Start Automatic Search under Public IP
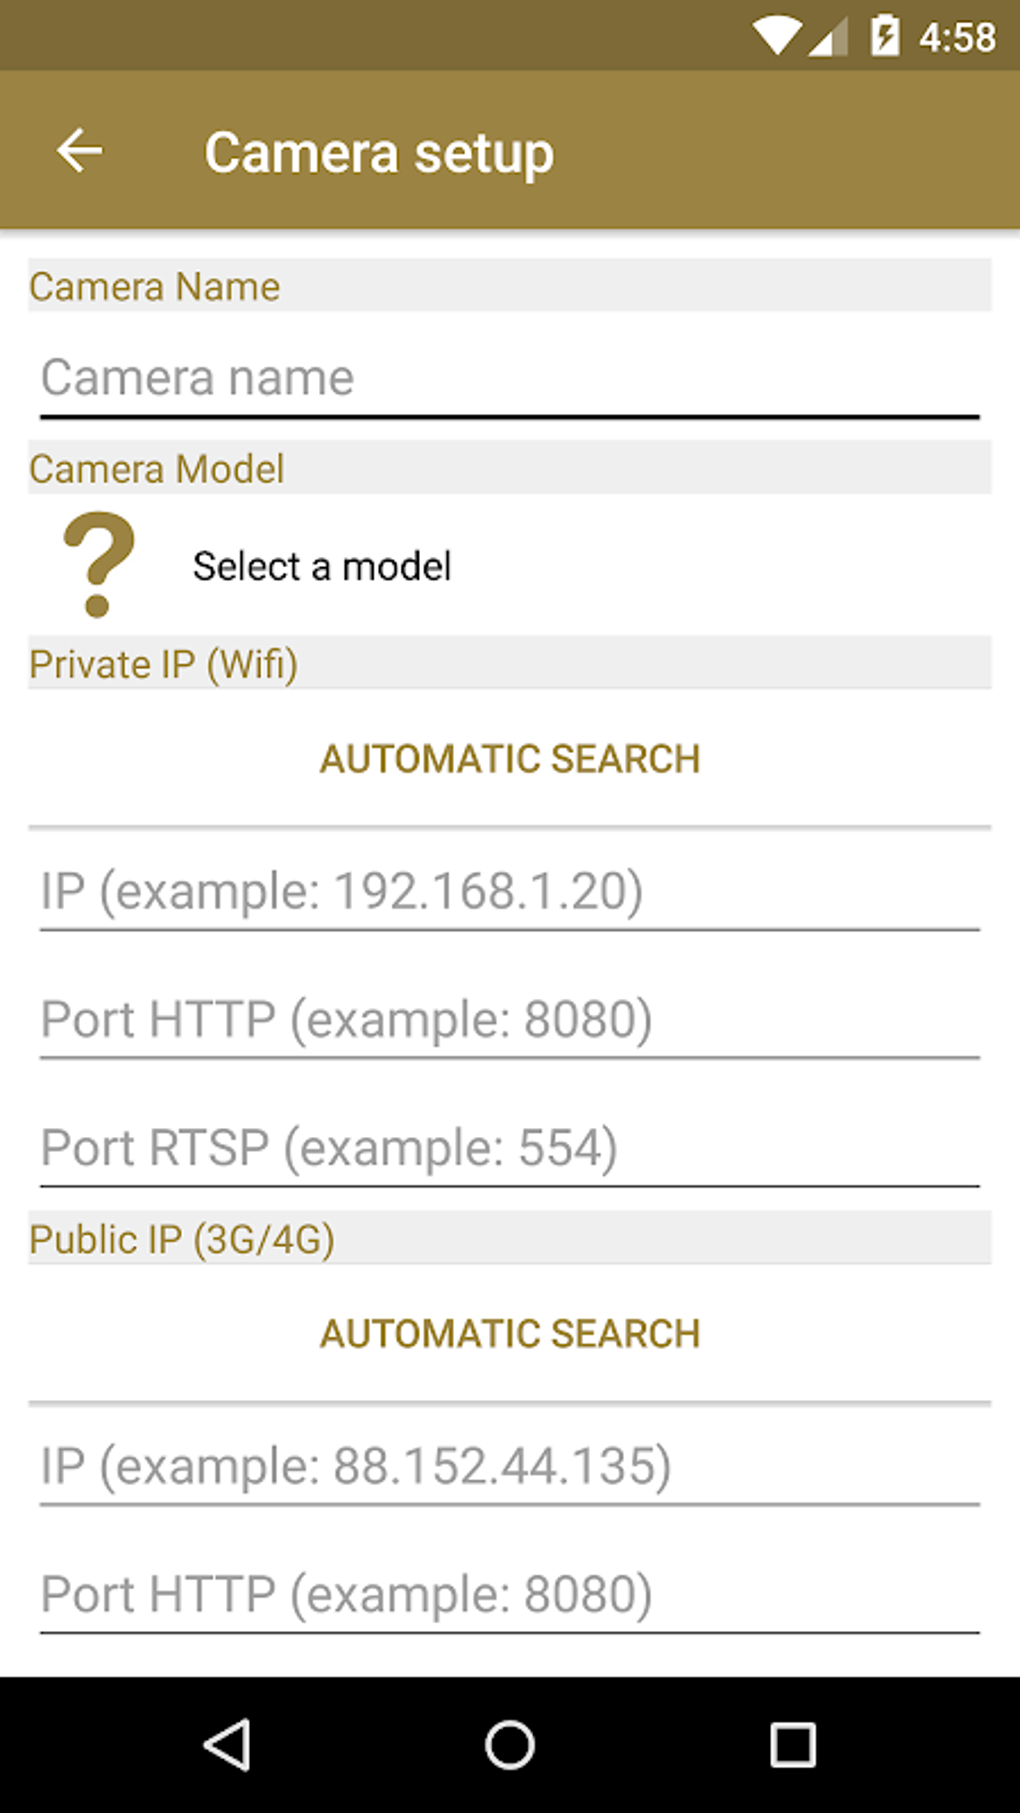 pos(510,1334)
